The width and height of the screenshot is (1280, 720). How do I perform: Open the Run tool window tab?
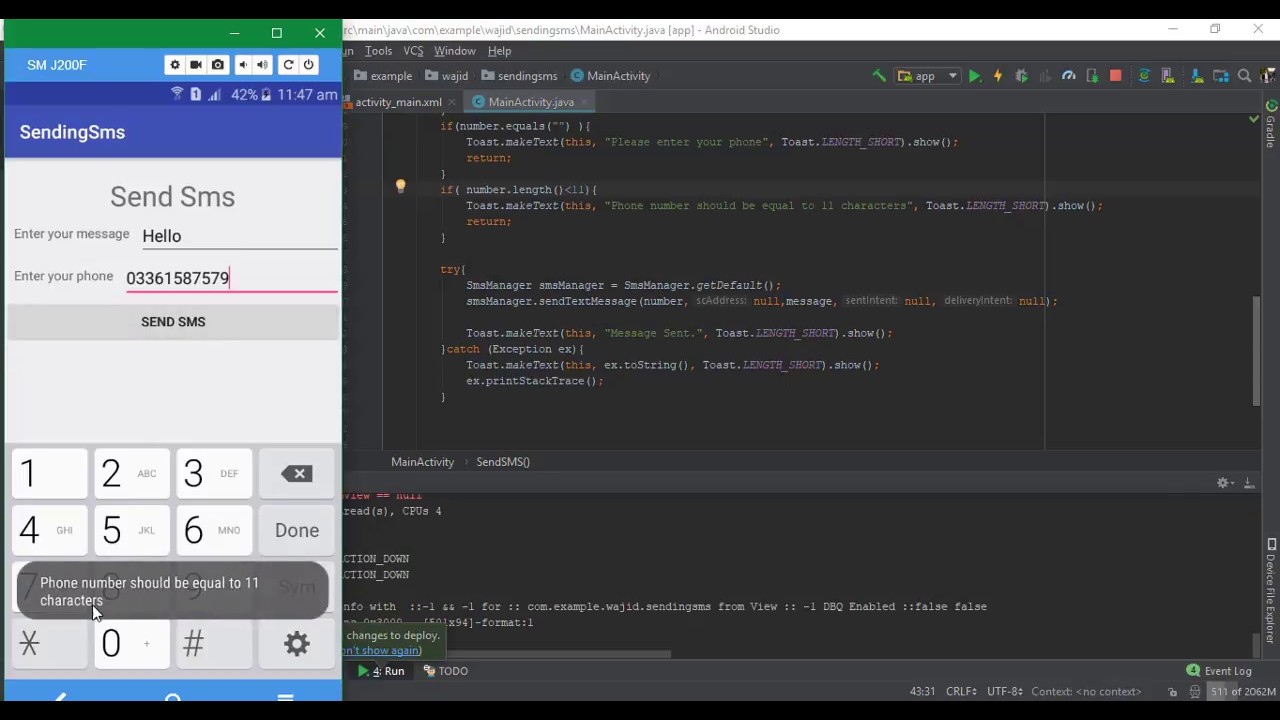point(384,671)
